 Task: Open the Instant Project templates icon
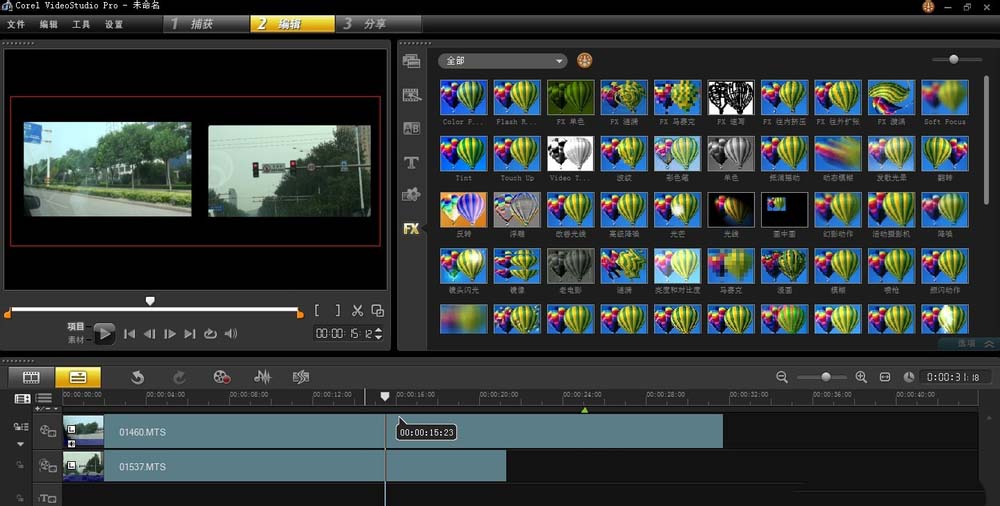tap(411, 96)
